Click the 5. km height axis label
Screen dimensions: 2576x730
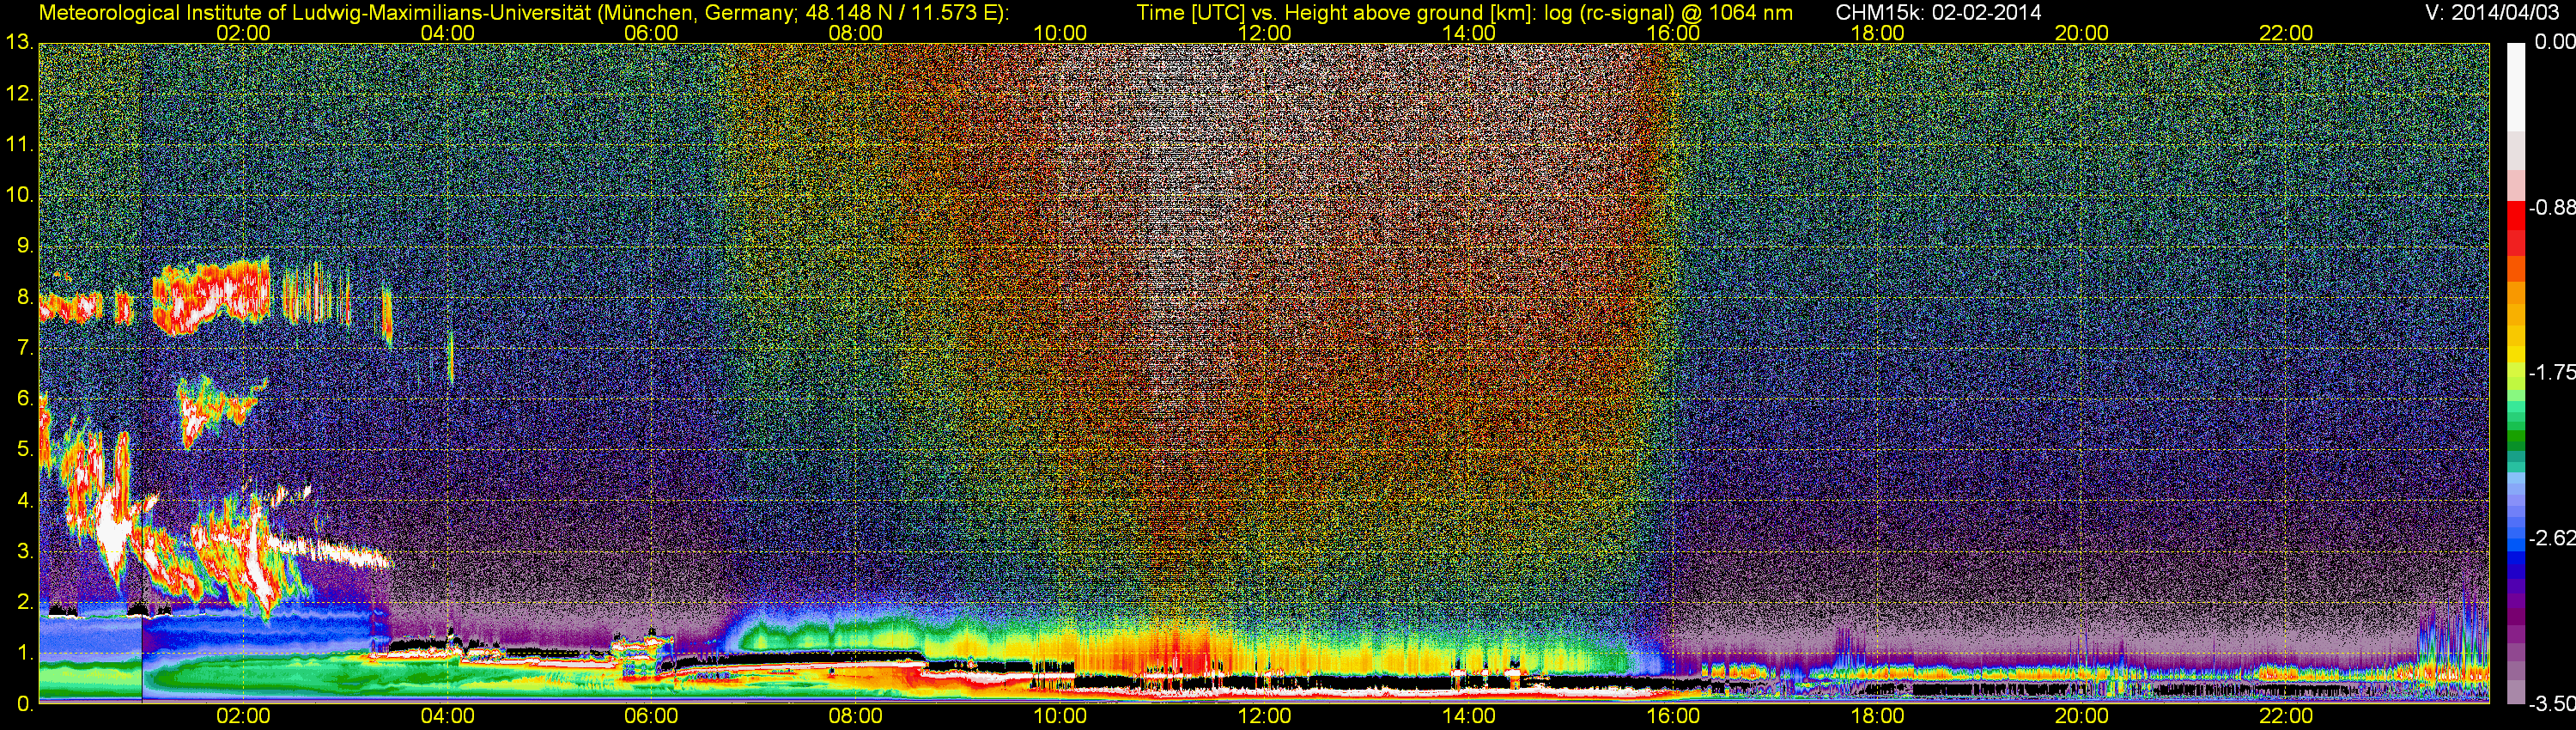(25, 449)
